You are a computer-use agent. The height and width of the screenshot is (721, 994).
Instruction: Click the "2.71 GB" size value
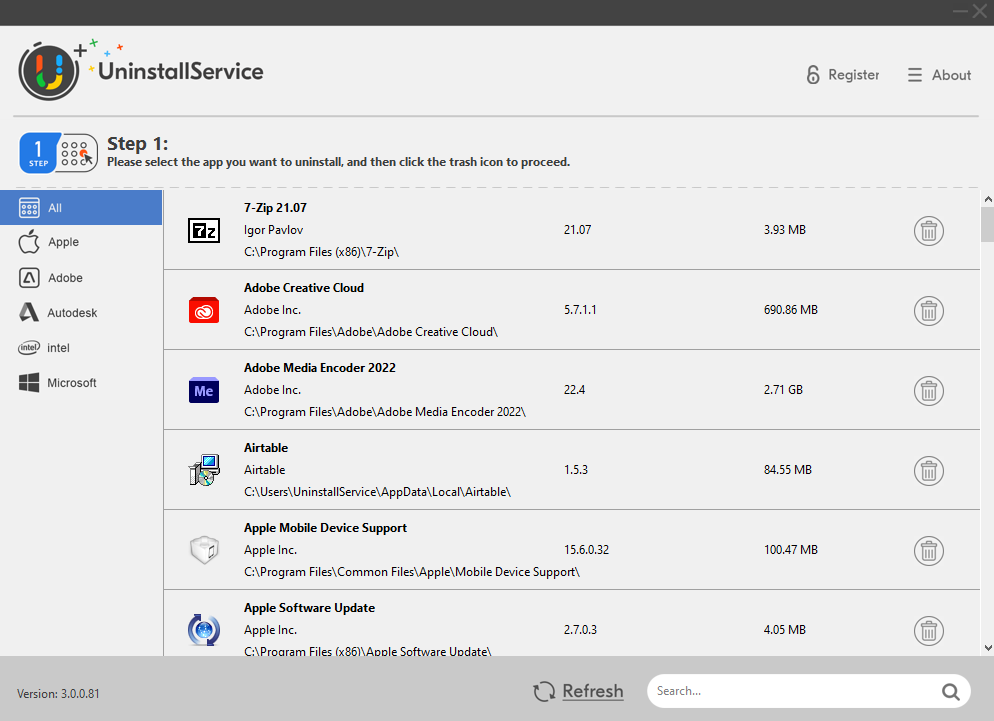[x=783, y=389]
